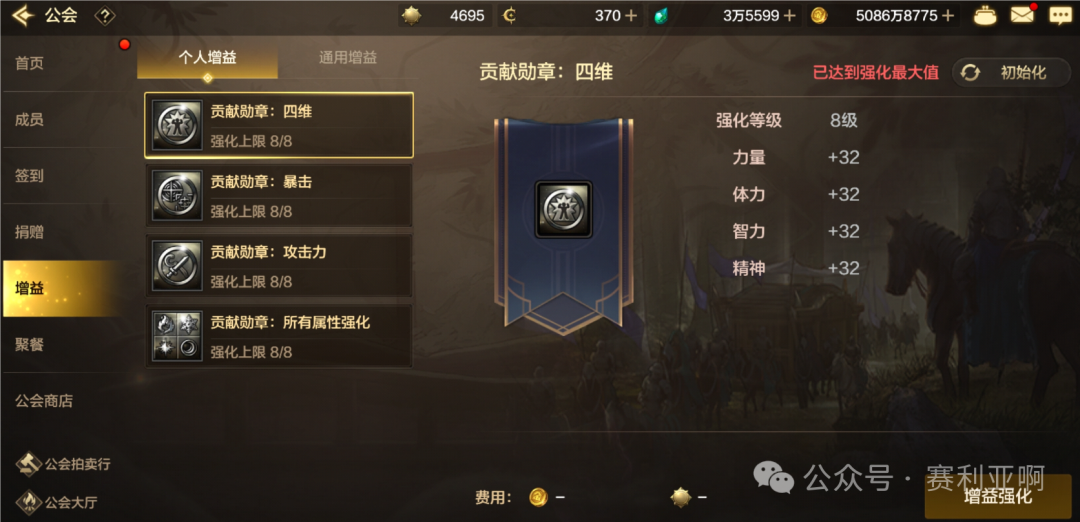Add more C currency with plus
Screen dimensions: 1080x522
click(631, 16)
